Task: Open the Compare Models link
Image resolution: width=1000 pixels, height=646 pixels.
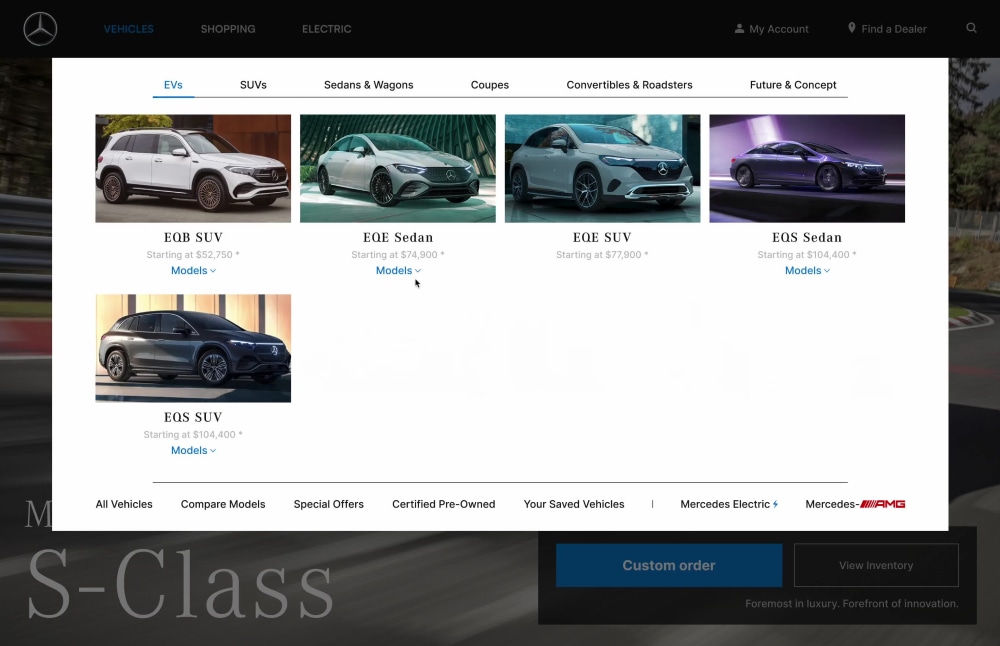Action: coord(223,504)
